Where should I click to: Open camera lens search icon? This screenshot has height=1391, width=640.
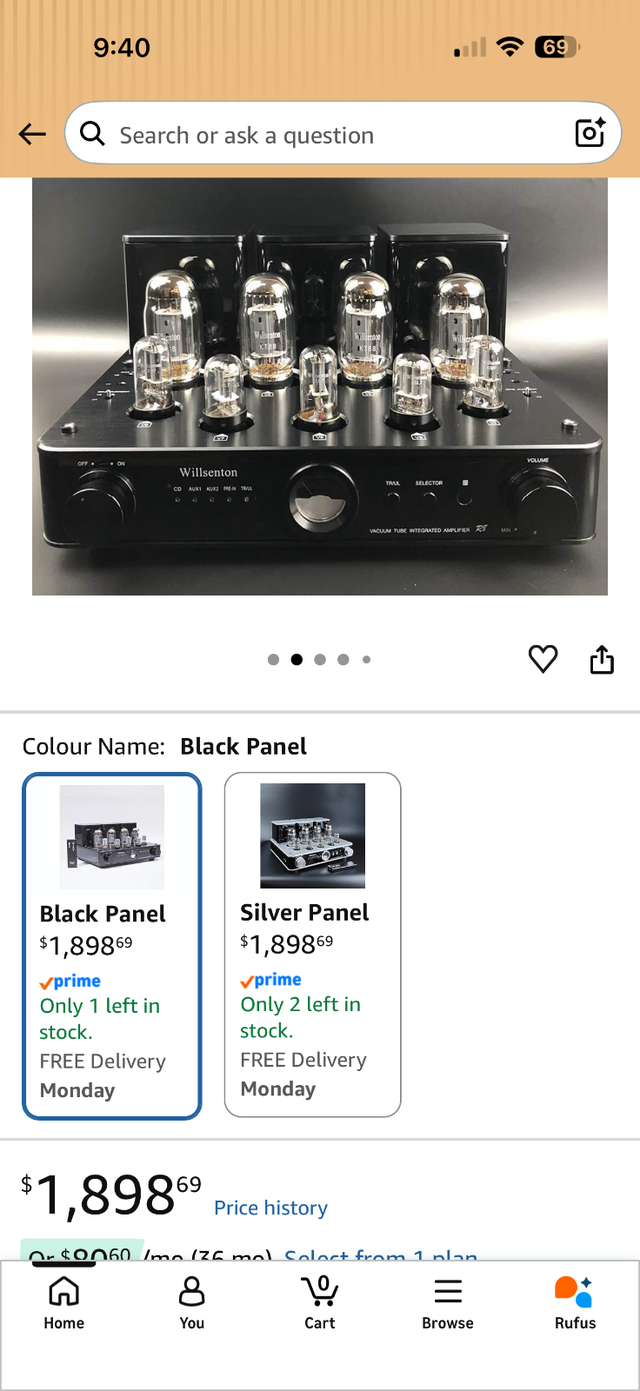click(x=590, y=133)
